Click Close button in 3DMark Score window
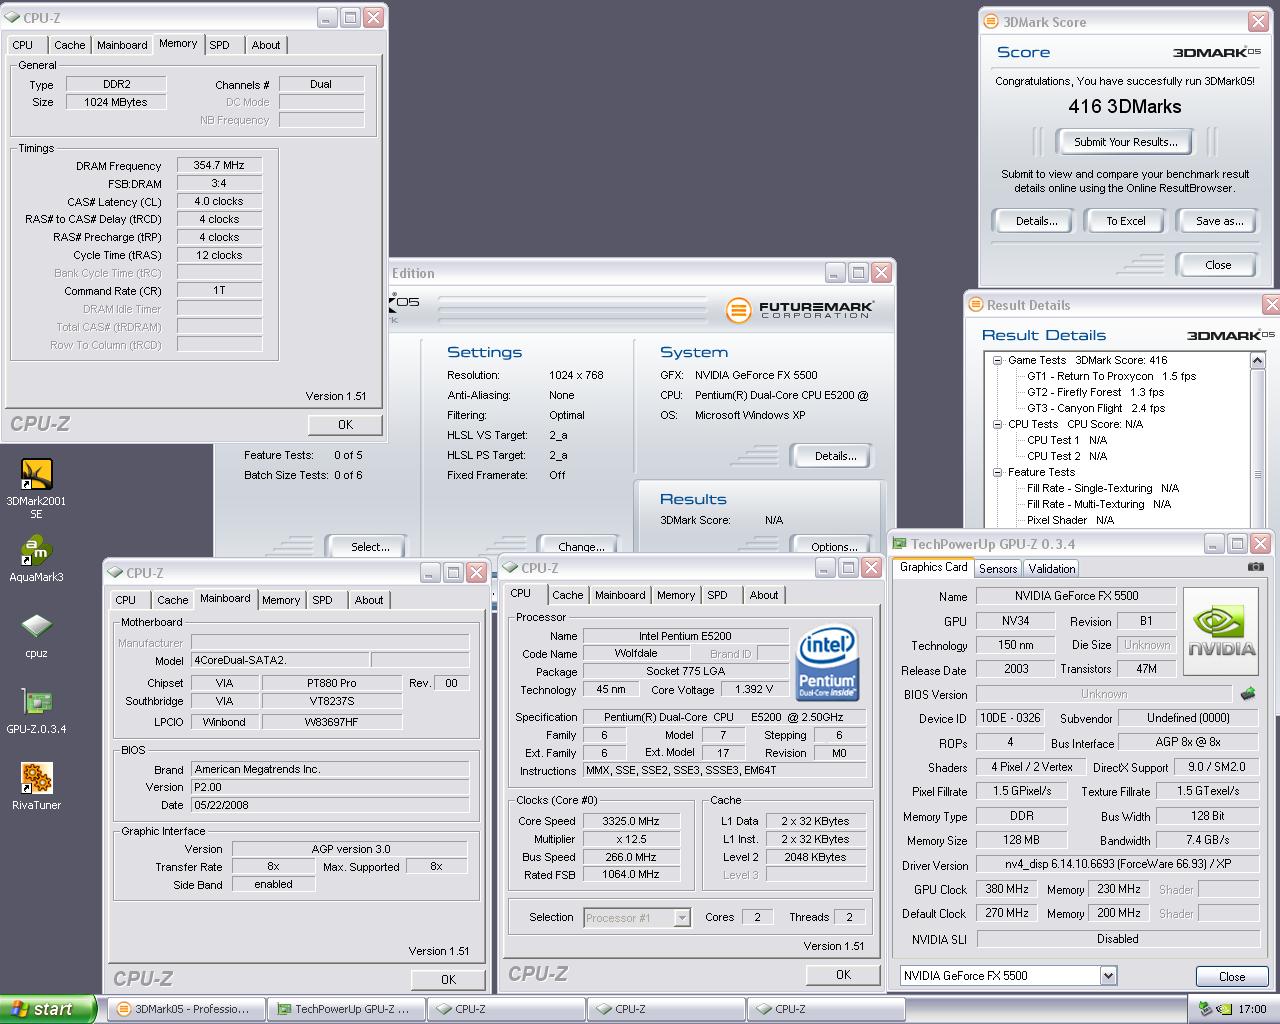1280x1024 pixels. coord(1218,265)
